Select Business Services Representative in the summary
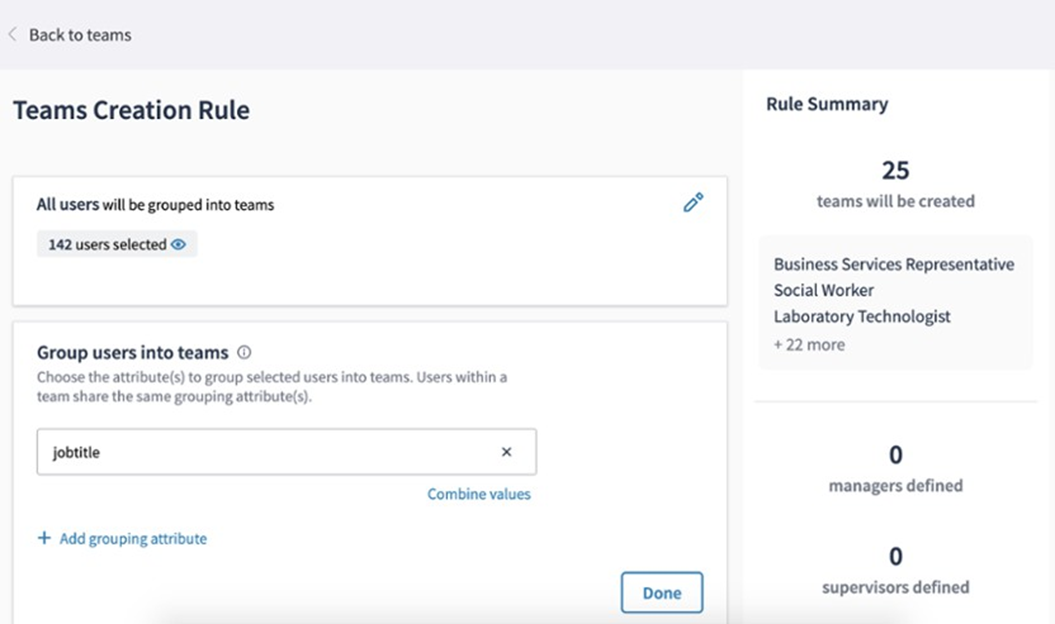This screenshot has width=1055, height=624. click(894, 265)
